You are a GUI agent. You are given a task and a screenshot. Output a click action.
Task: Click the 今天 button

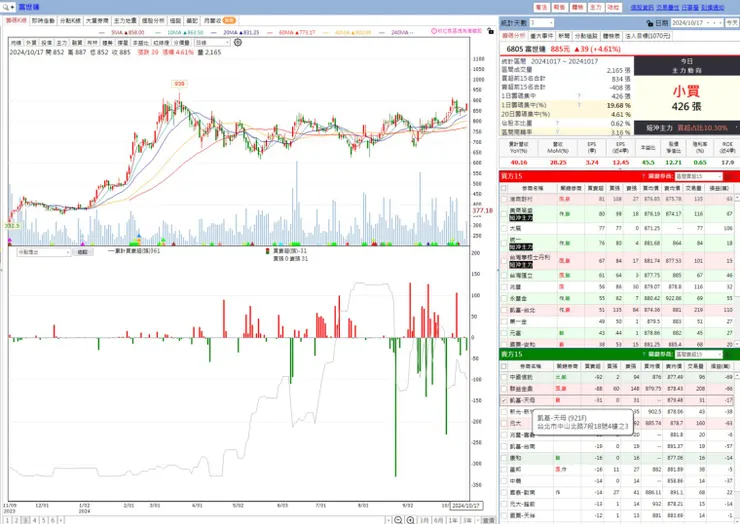732,23
